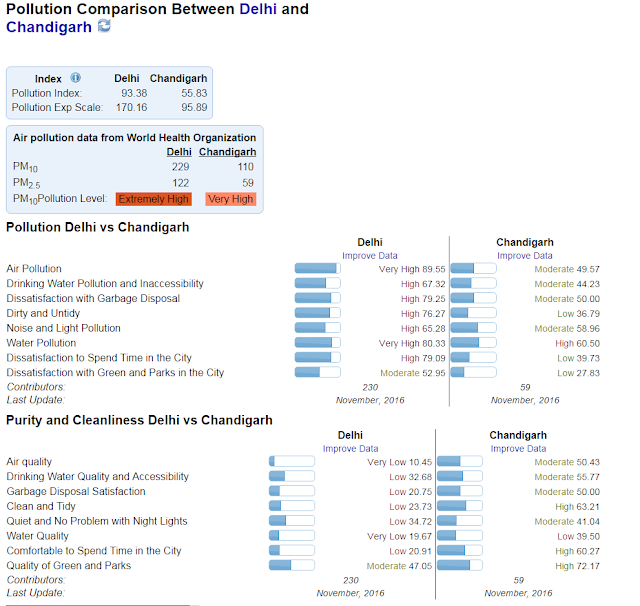This screenshot has height=606, width=640.
Task: Click Purity and Cleanliness Delhi vs Chandigarh heading
Action: pyautogui.click(x=139, y=420)
